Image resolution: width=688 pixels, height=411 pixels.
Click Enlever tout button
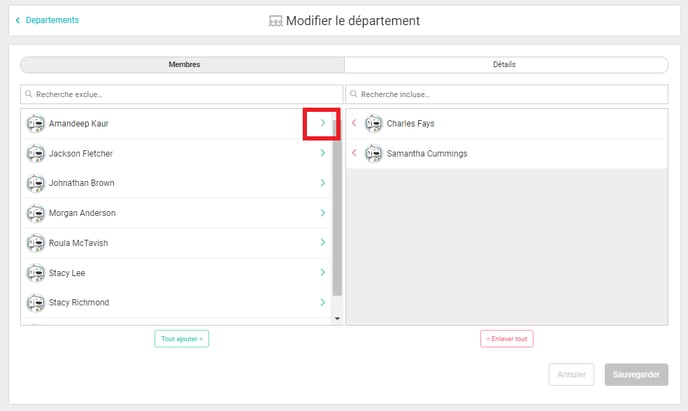pos(507,339)
